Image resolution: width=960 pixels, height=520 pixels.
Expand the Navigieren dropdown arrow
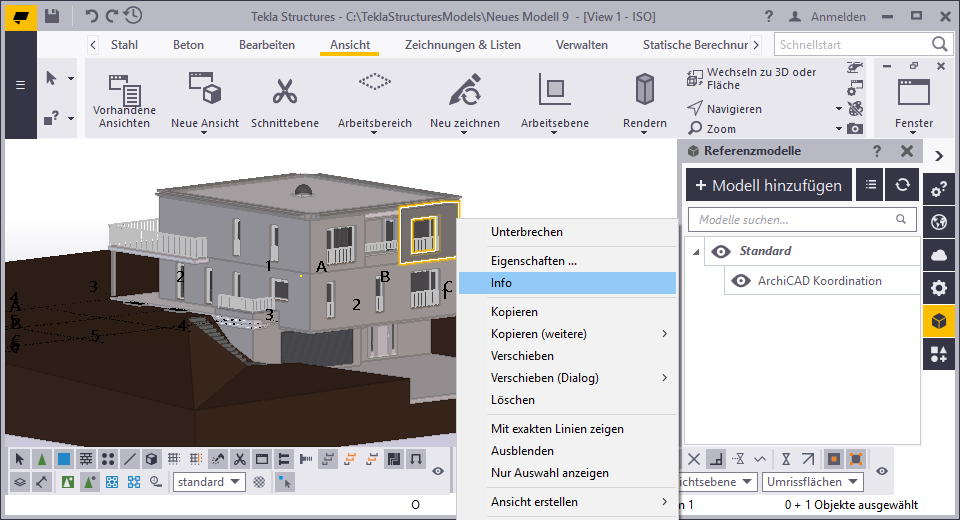pos(839,109)
